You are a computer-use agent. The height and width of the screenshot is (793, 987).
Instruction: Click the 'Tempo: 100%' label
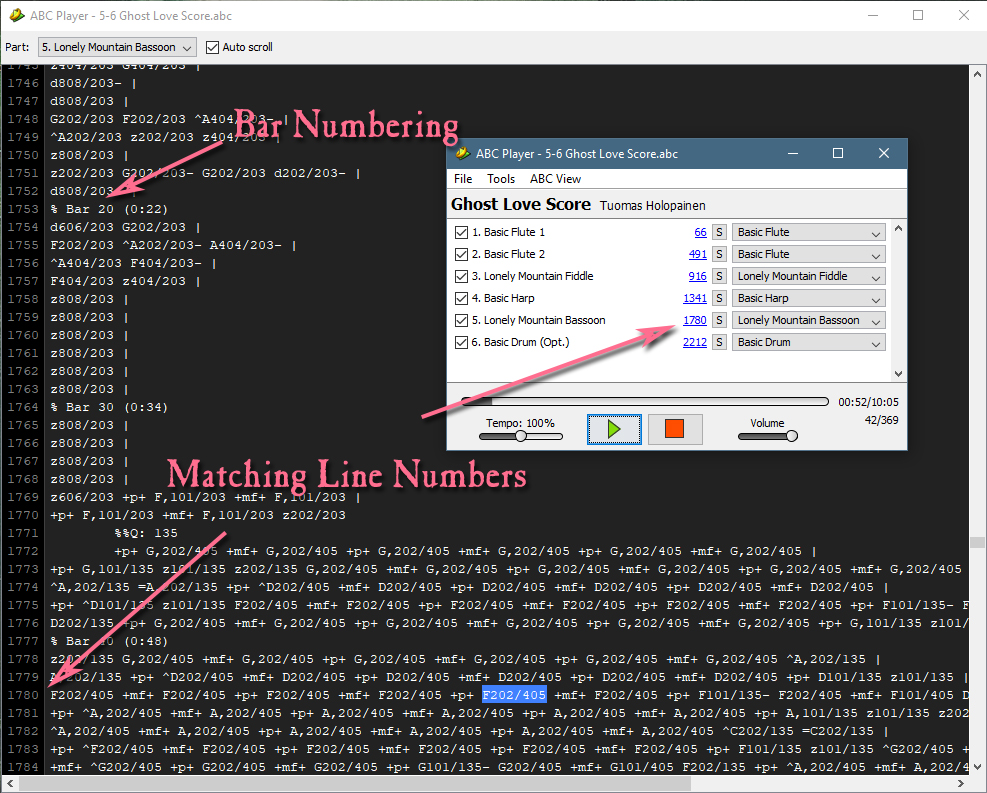click(520, 423)
